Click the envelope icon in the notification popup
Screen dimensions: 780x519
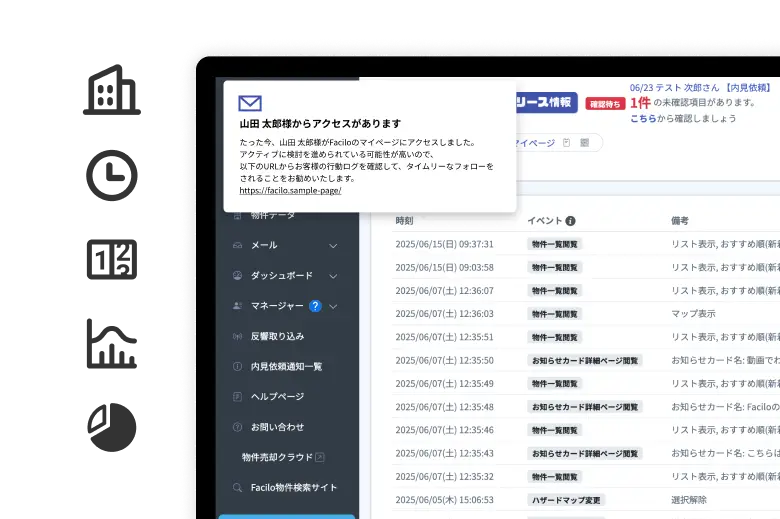point(250,103)
